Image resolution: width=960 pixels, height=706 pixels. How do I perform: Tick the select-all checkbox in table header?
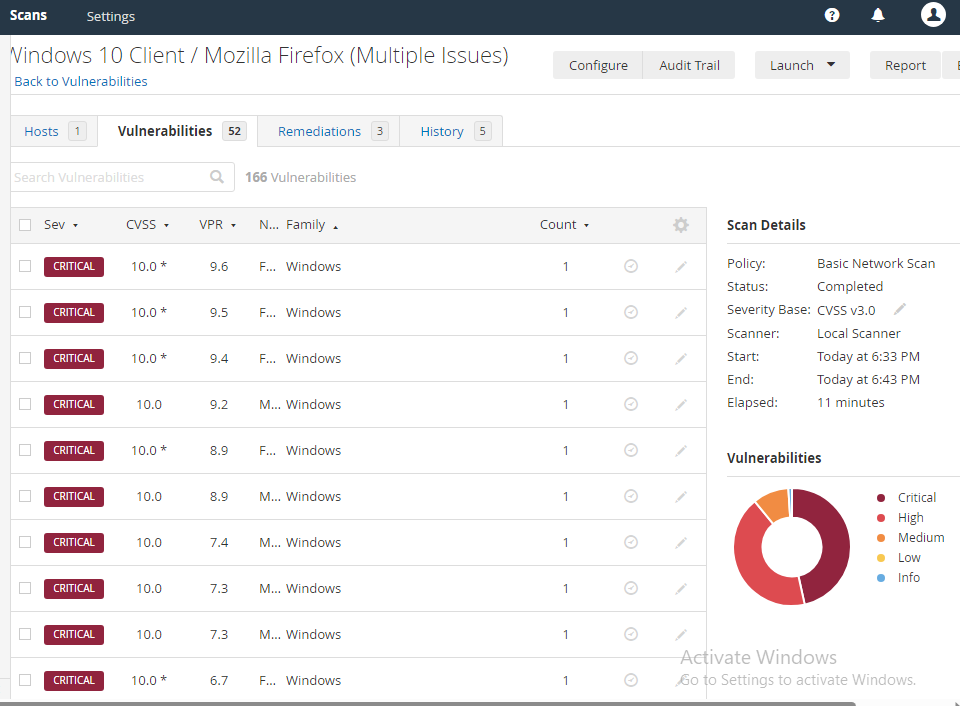(x=25, y=225)
